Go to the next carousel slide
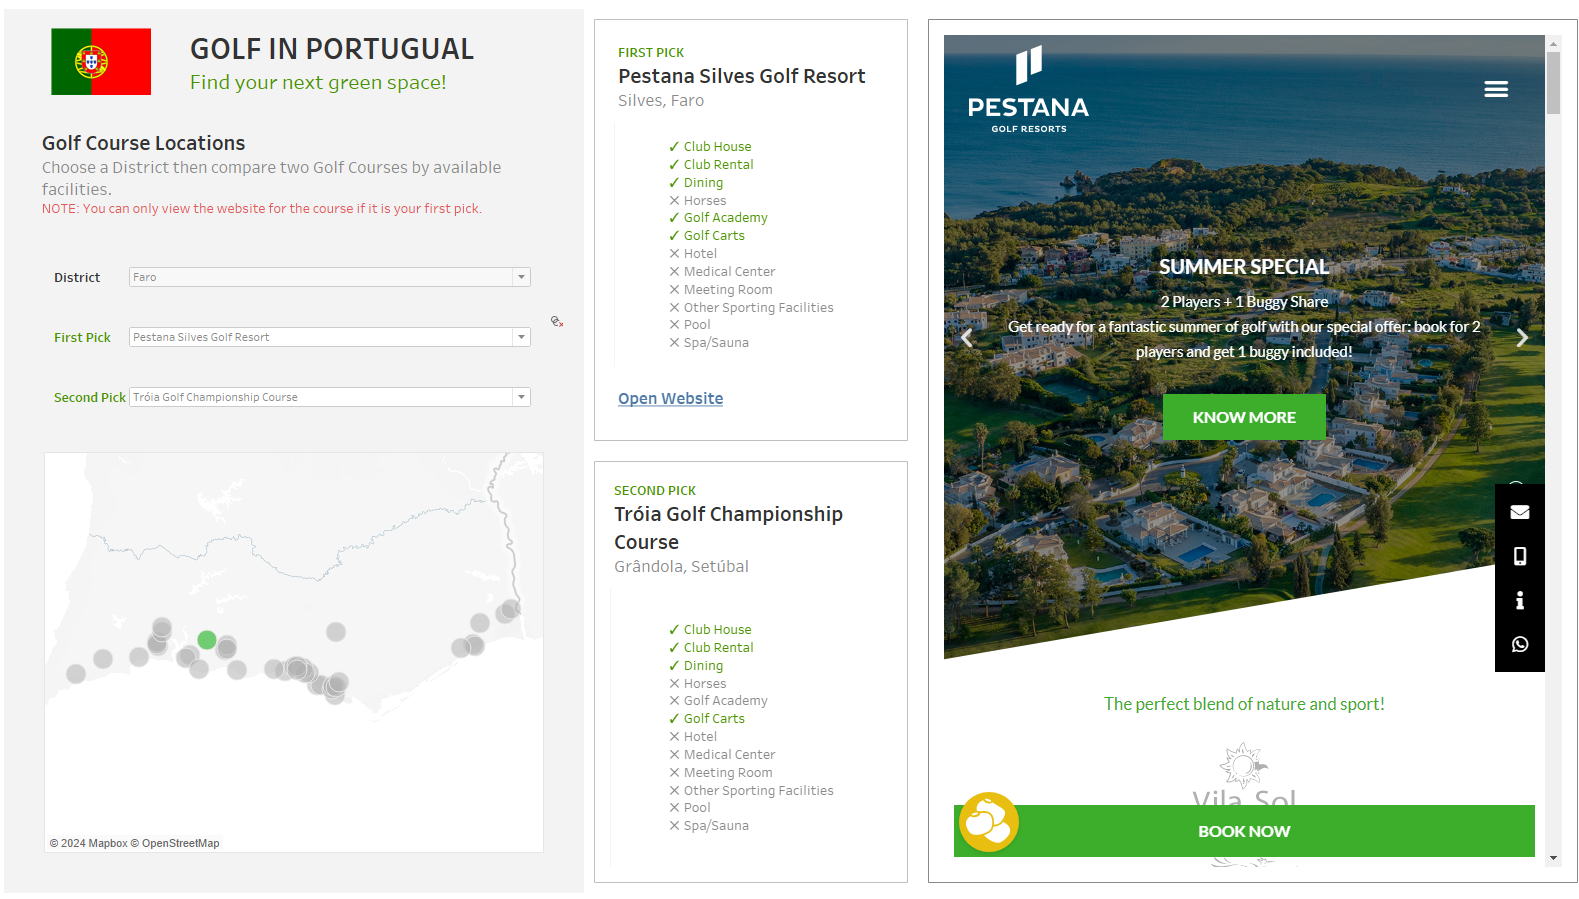Image resolution: width=1579 pixels, height=899 pixels. pos(1522,338)
